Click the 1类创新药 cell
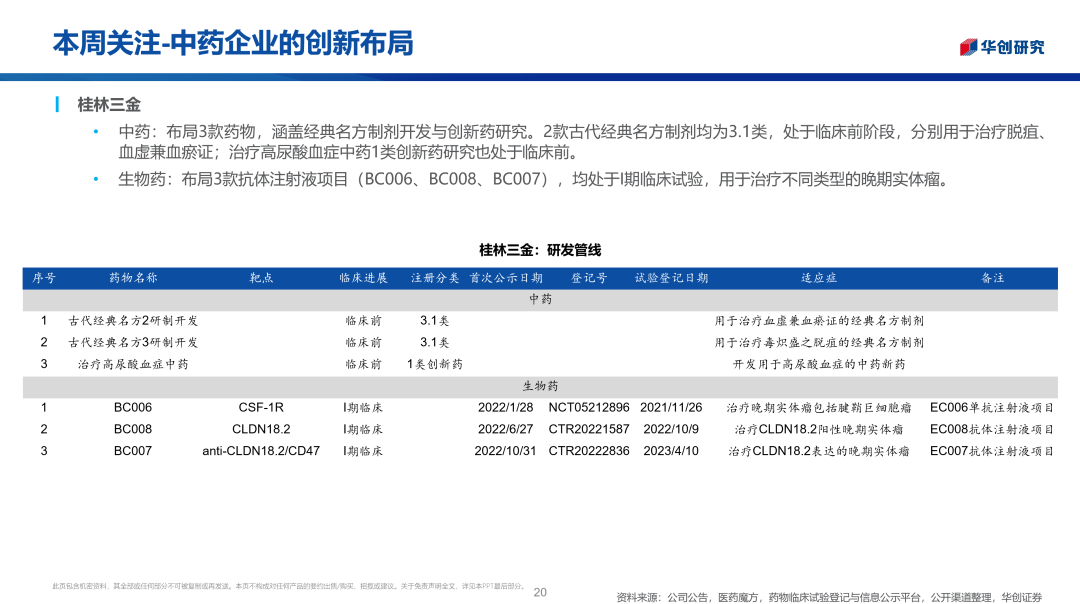The height and width of the screenshot is (604, 1080). tap(435, 364)
